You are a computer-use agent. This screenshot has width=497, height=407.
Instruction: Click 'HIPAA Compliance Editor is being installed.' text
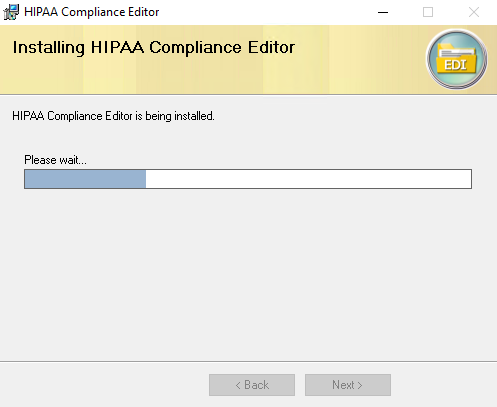[x=113, y=116]
